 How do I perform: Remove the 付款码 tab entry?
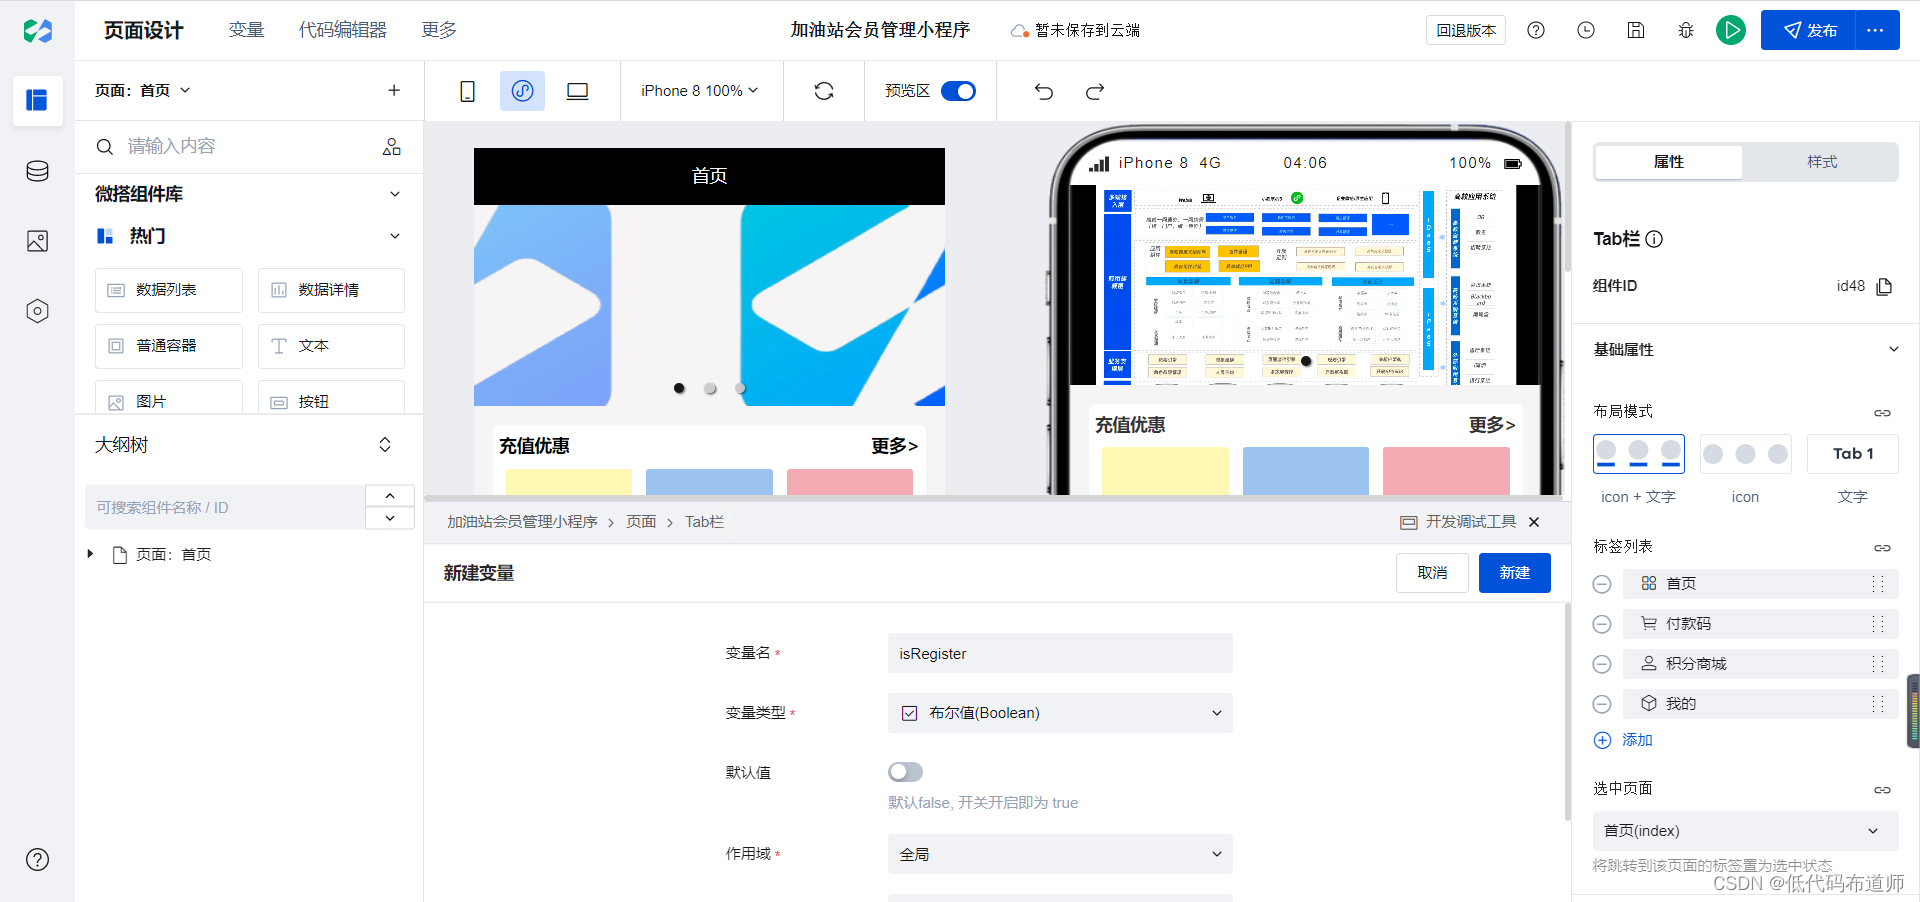click(1602, 624)
